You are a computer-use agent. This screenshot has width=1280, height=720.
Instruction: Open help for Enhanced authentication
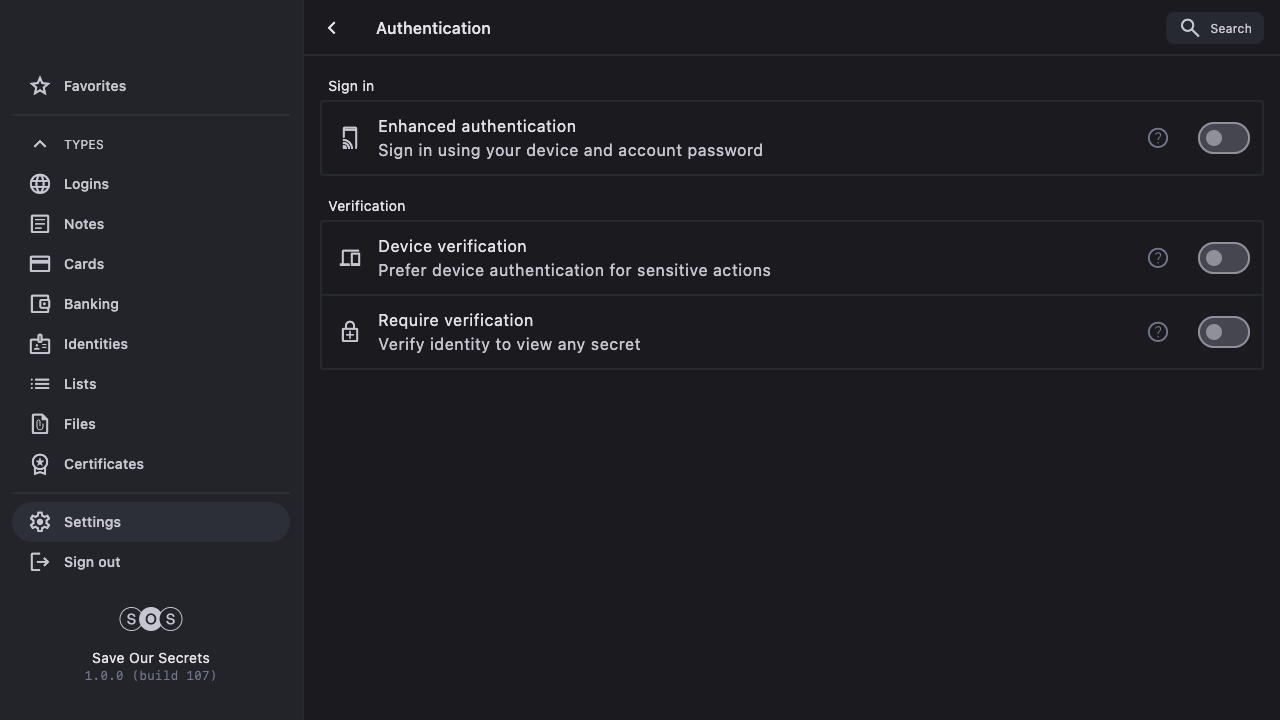point(1157,138)
